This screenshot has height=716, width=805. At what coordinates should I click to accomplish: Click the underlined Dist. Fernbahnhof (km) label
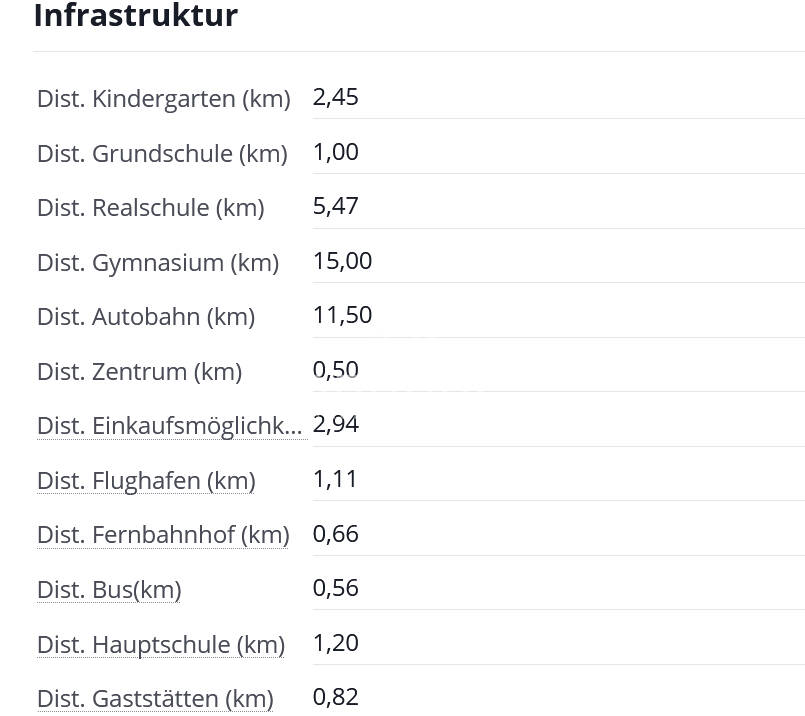[x=163, y=535]
